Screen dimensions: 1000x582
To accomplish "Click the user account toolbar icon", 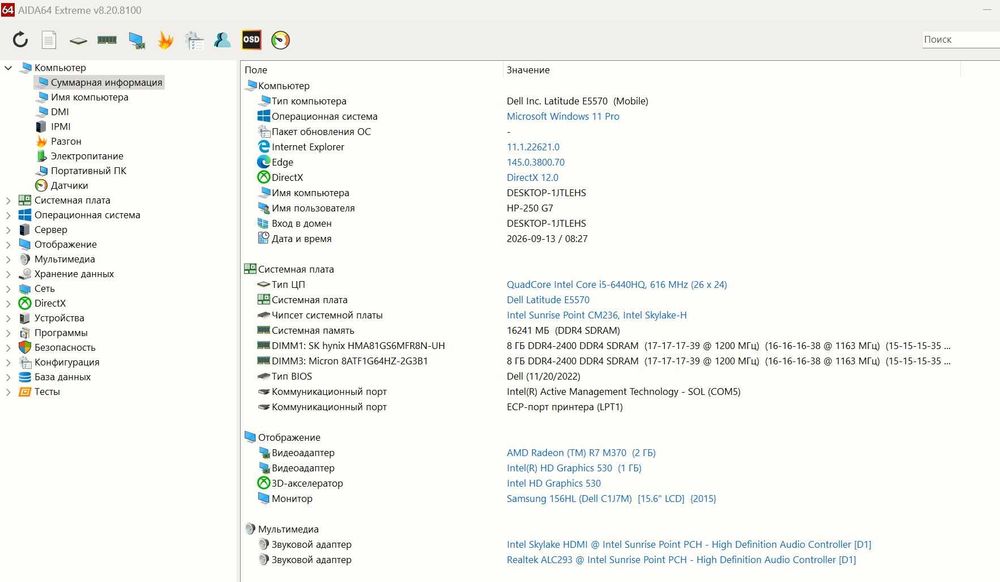I will 222,40.
